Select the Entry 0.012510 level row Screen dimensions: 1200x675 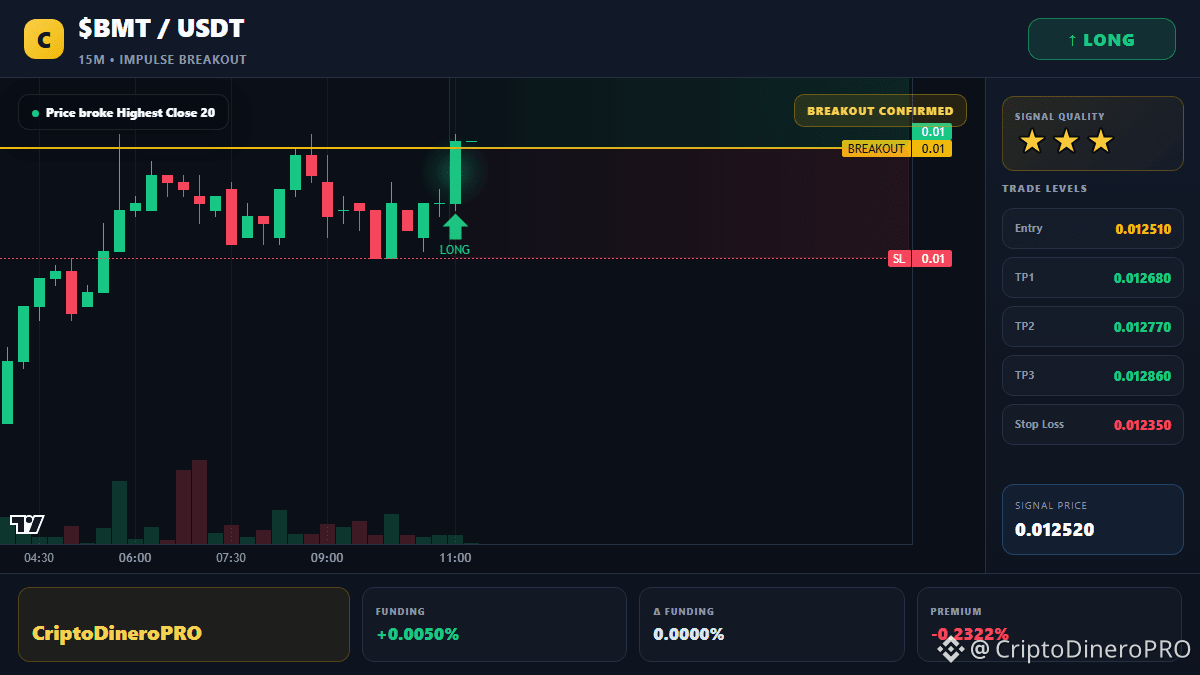pos(1092,229)
